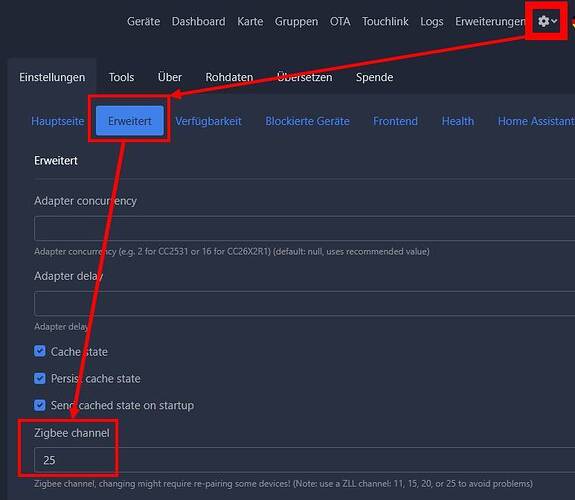Switch to the Über tab
Screen dimensions: 575x500
(x=170, y=77)
